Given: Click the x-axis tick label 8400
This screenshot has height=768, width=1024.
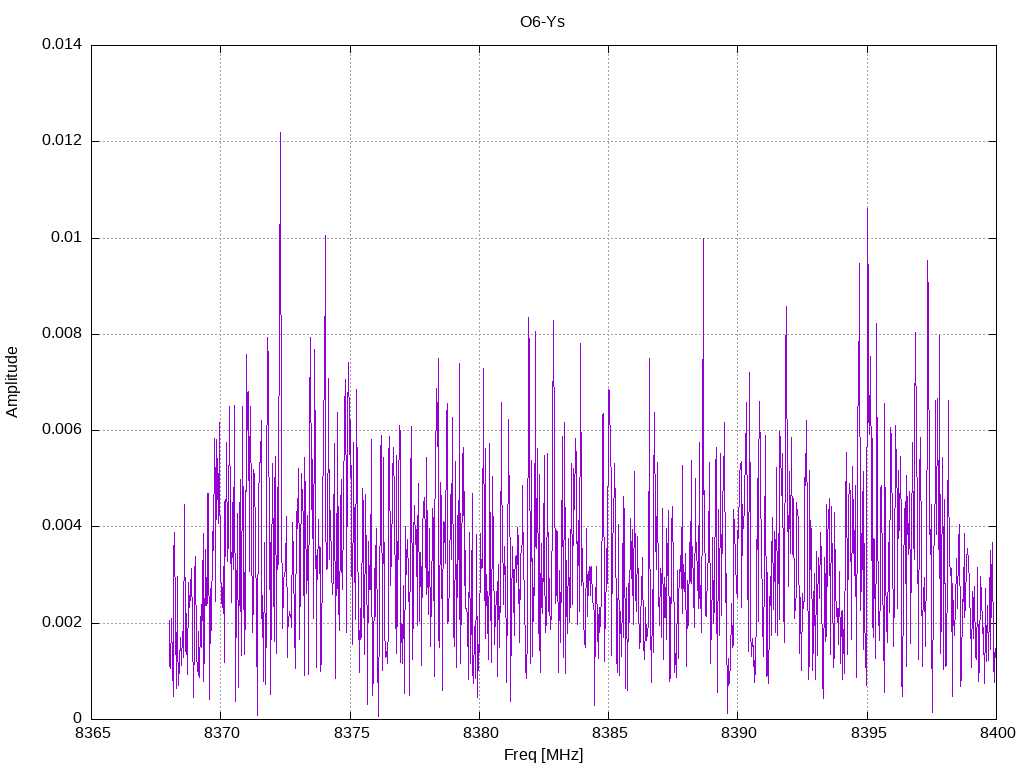Looking at the screenshot, I should [998, 733].
